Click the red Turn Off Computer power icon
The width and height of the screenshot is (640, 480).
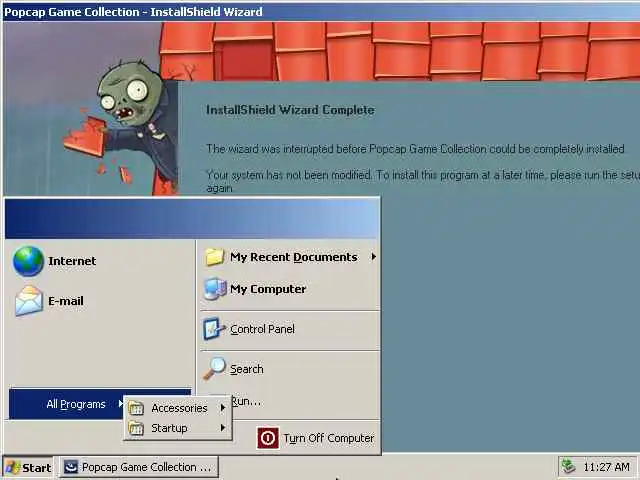point(268,438)
